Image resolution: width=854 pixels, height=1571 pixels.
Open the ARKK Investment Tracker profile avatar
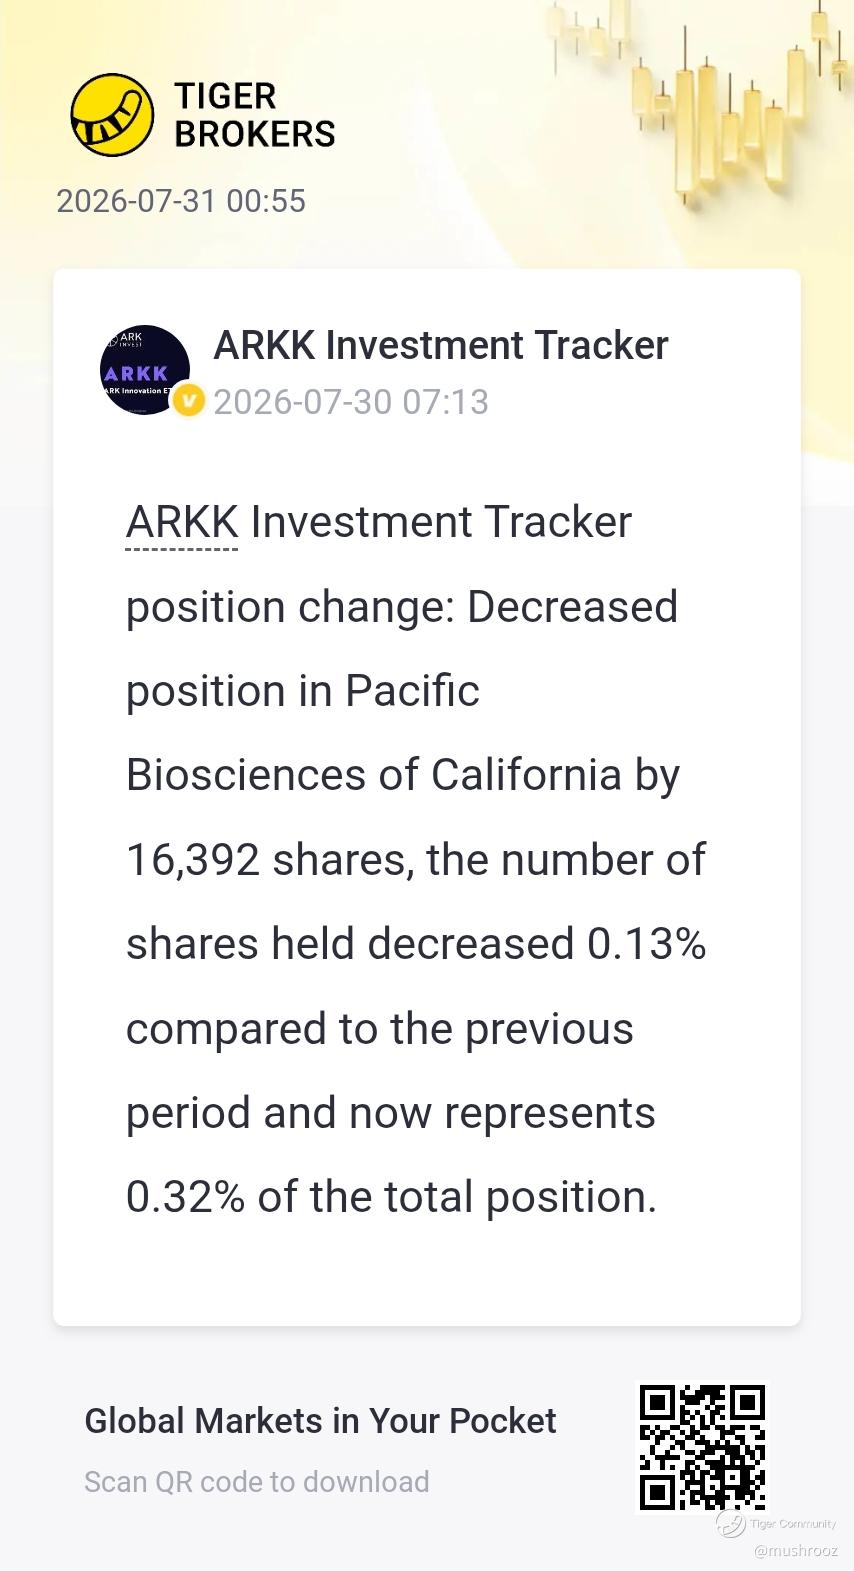point(145,370)
